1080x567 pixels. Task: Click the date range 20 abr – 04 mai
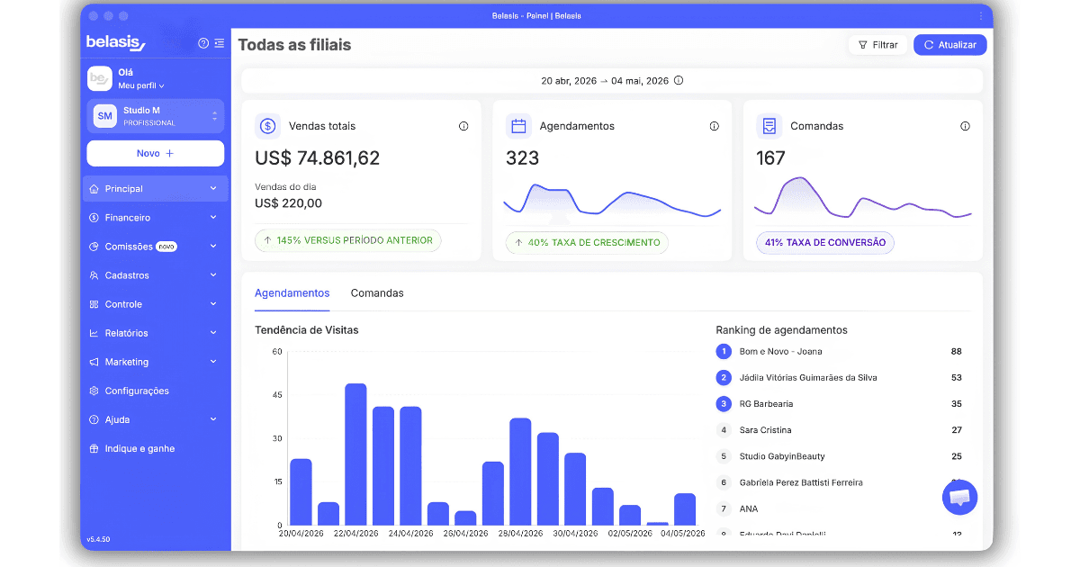[605, 81]
